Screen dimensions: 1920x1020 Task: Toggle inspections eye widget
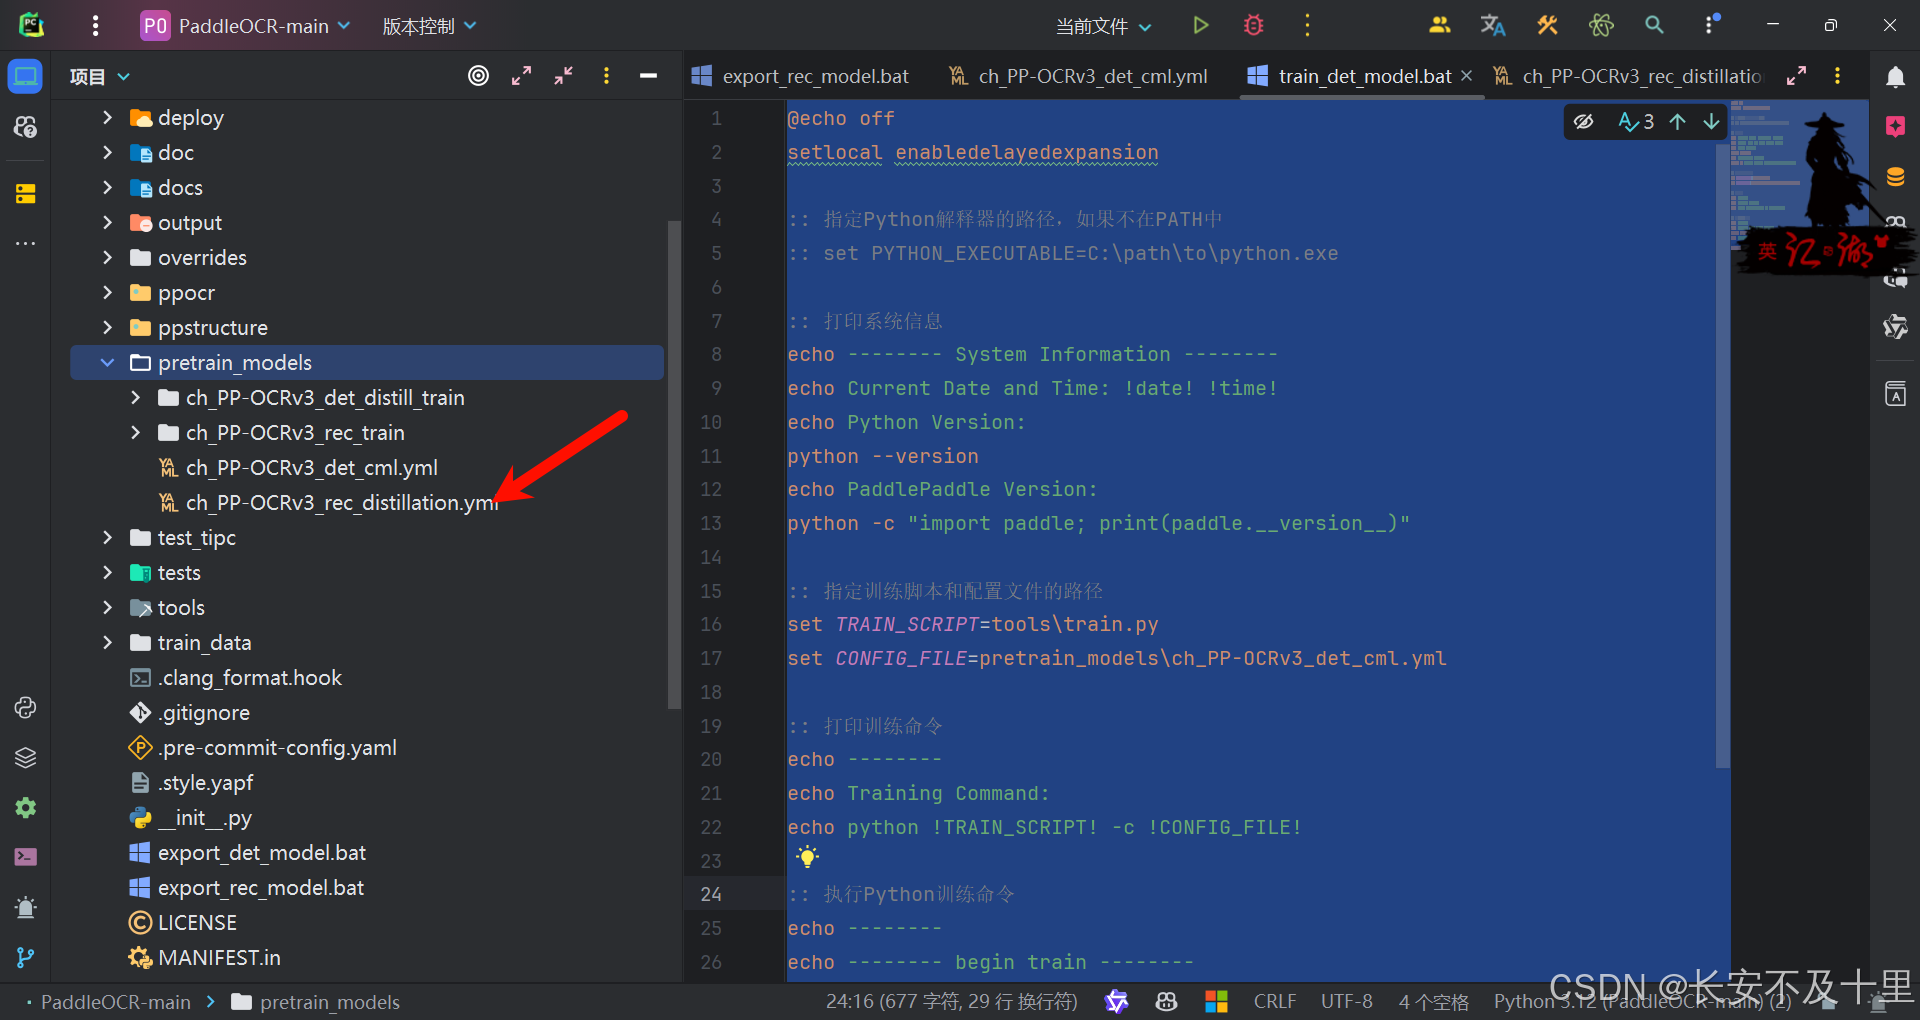(x=1584, y=122)
